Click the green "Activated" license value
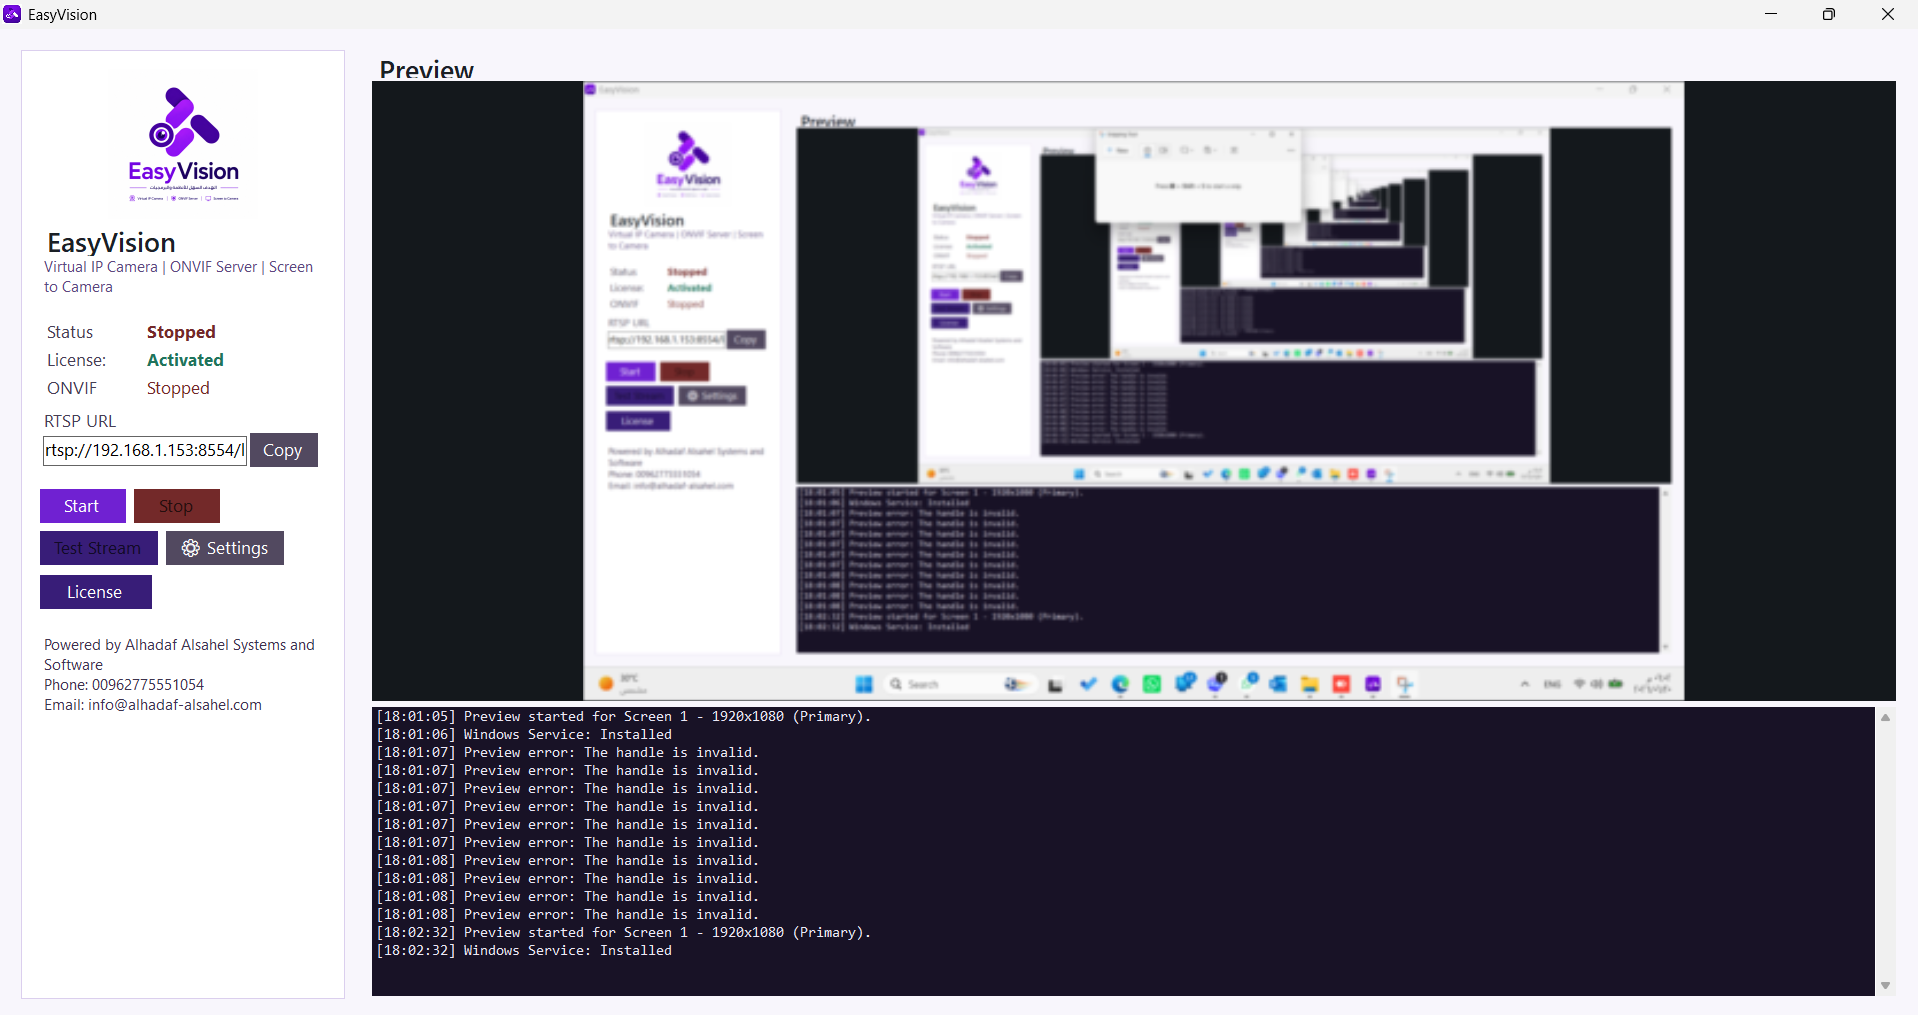The image size is (1918, 1015). 185,360
